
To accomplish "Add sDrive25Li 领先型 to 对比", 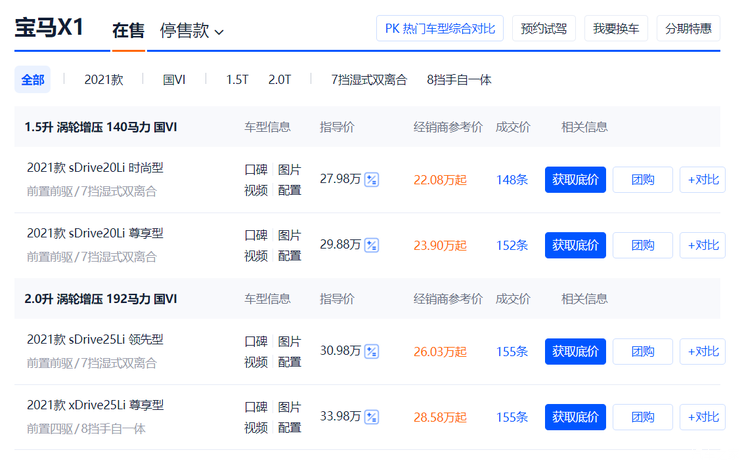I will [703, 352].
